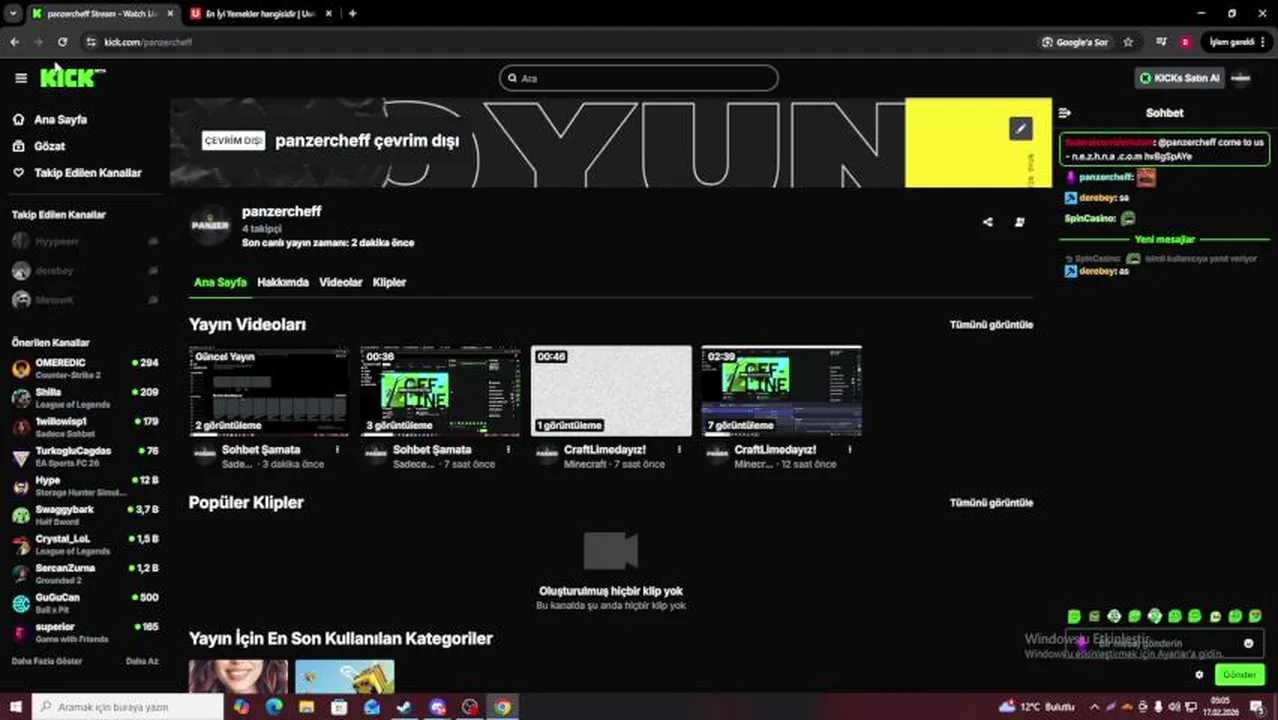Click the last quick emote above chat input
The height and width of the screenshot is (720, 1278).
(x=1256, y=616)
